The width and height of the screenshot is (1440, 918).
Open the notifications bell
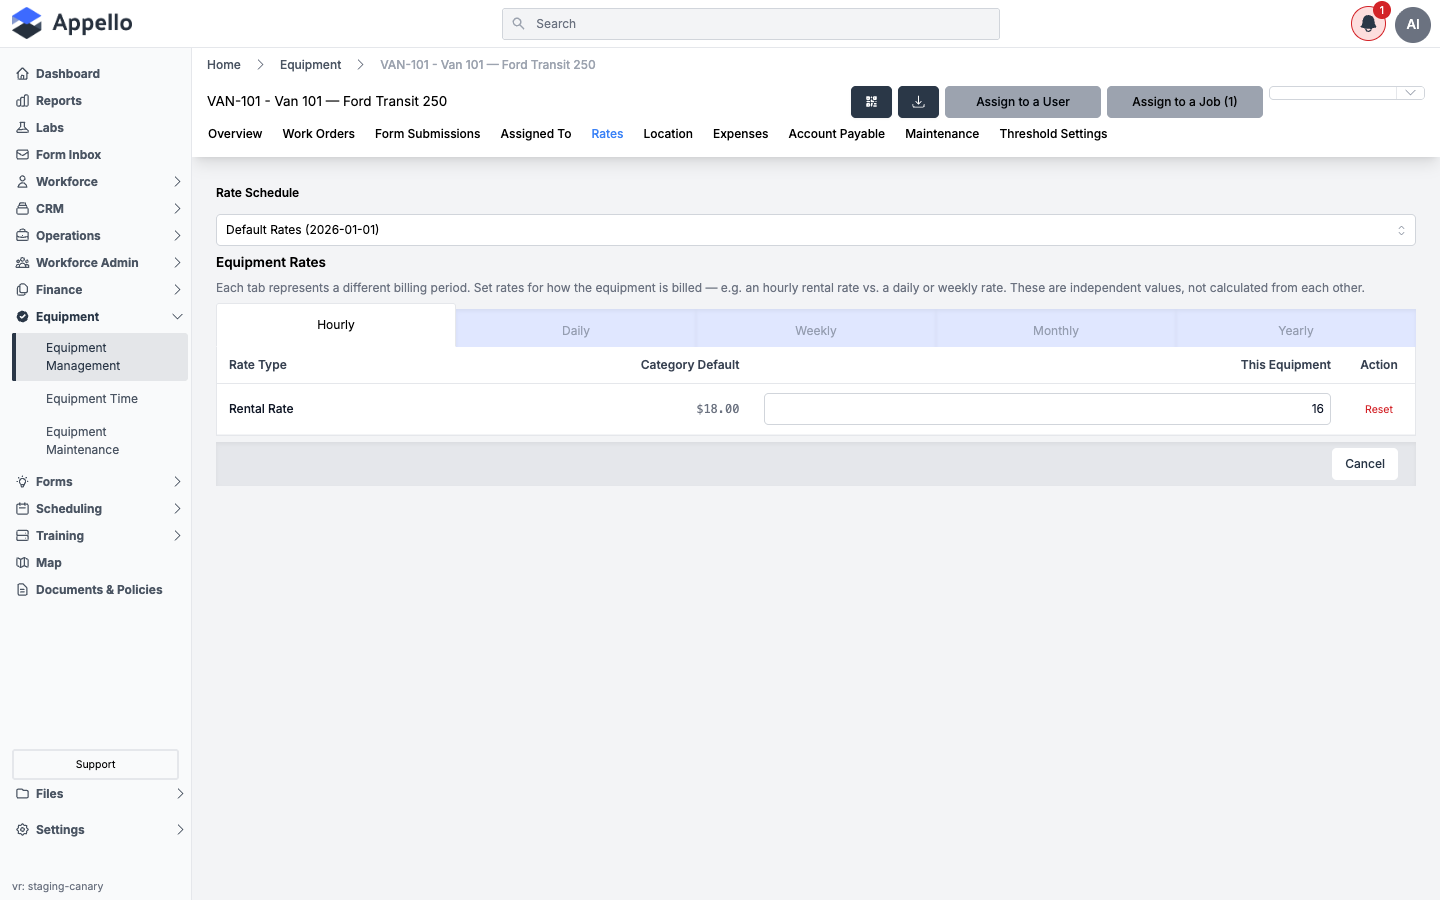click(x=1368, y=24)
